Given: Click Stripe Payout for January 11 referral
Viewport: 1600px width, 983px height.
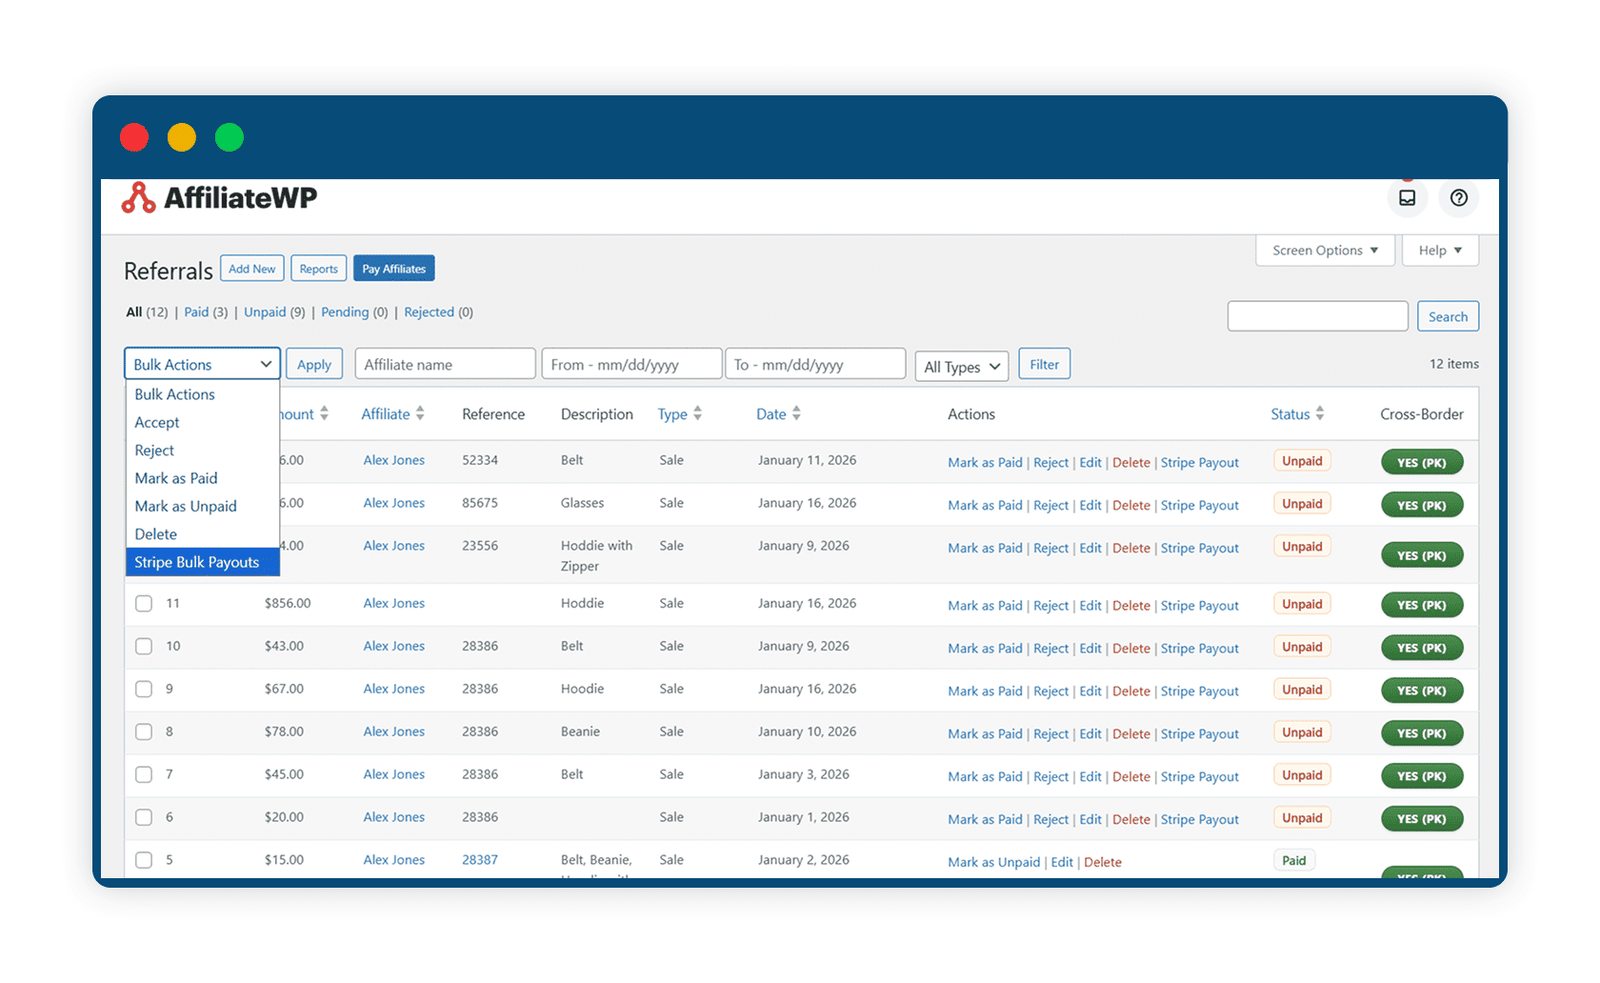Looking at the screenshot, I should [x=1199, y=462].
